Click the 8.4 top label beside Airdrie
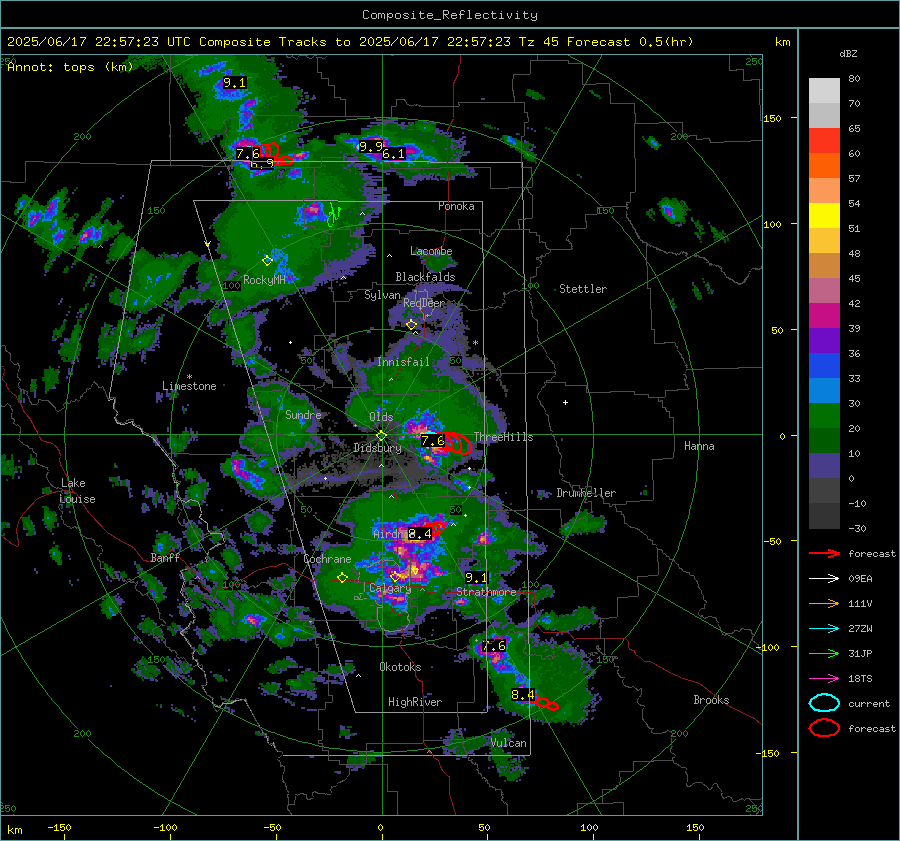The image size is (900, 841). [x=420, y=534]
